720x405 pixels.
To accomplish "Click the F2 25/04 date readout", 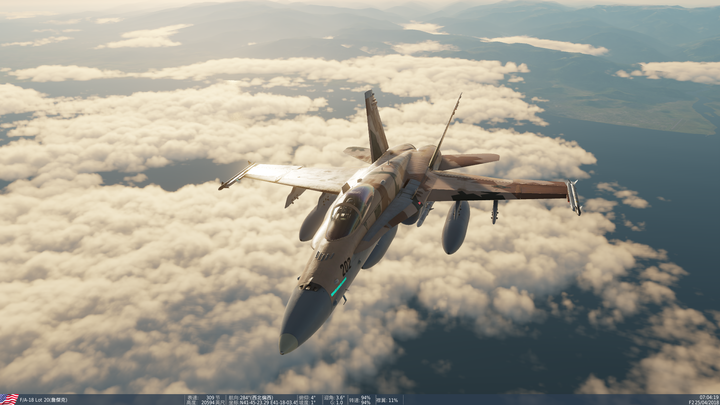I will pos(704,402).
